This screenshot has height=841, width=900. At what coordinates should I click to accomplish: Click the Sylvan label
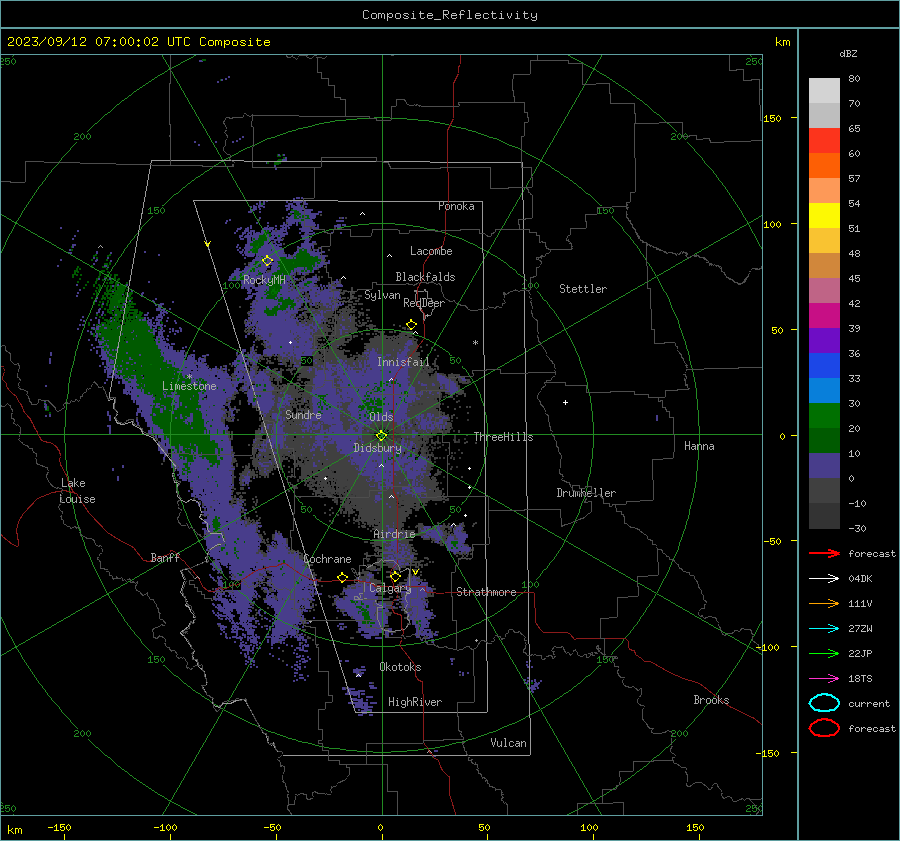(382, 295)
